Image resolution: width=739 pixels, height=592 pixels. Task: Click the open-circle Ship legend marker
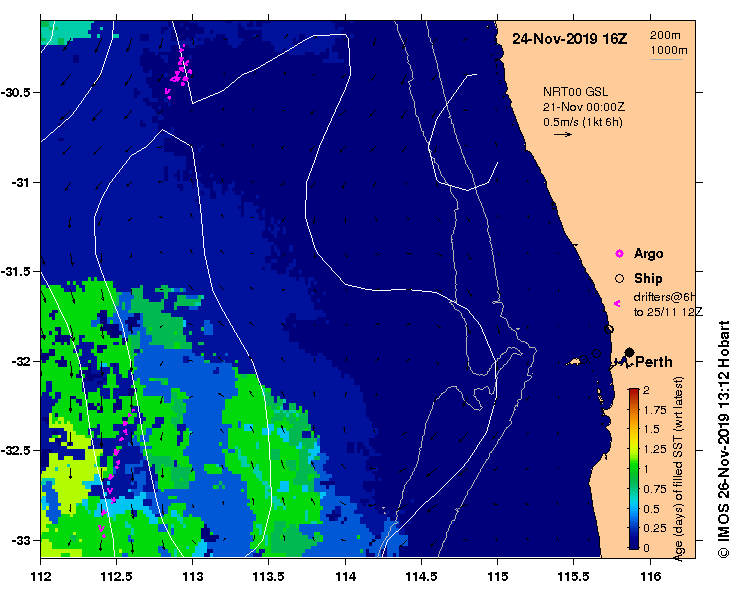619,279
